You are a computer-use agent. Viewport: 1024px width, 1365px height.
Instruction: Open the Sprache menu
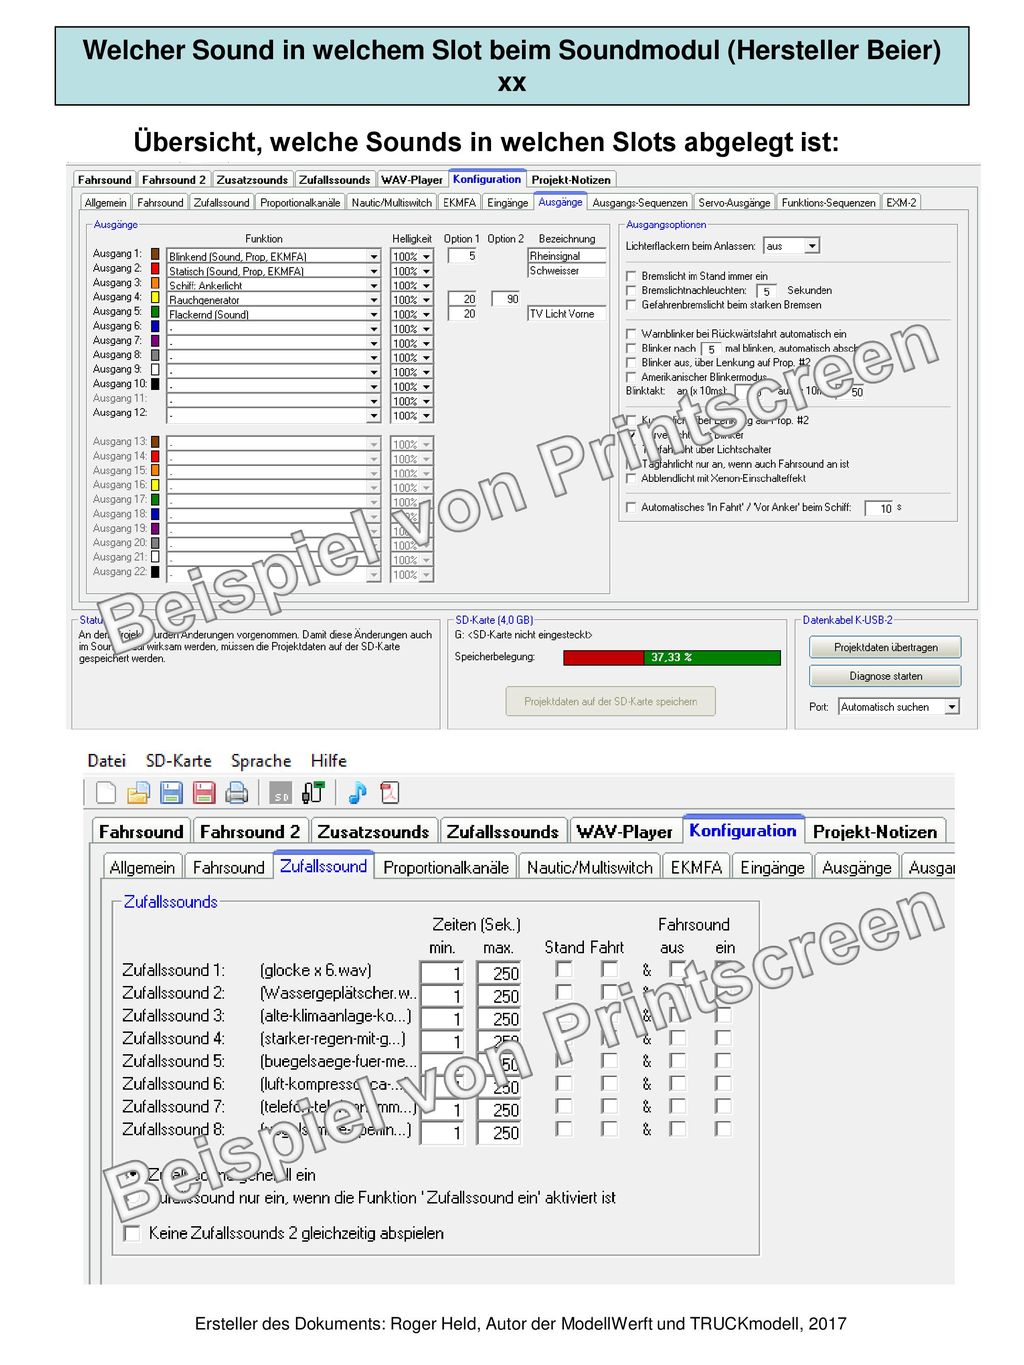coord(261,761)
